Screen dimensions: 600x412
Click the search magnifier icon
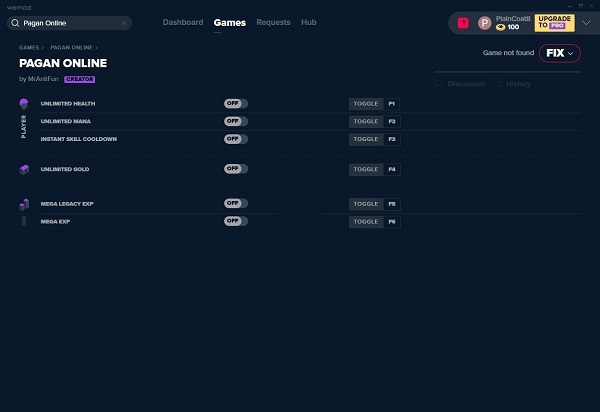15,23
